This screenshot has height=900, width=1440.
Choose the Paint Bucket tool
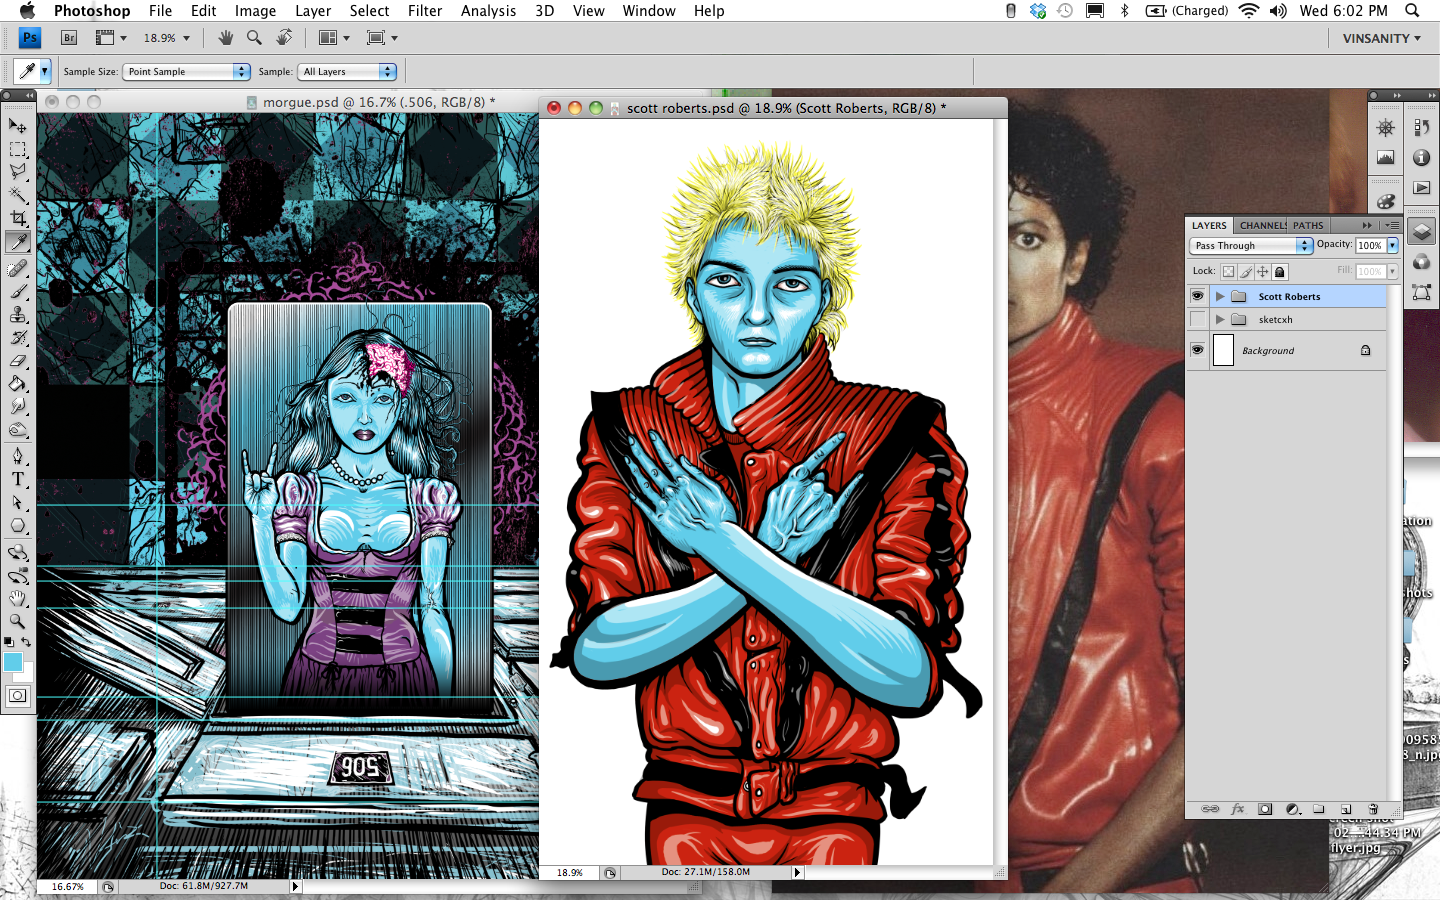click(18, 384)
